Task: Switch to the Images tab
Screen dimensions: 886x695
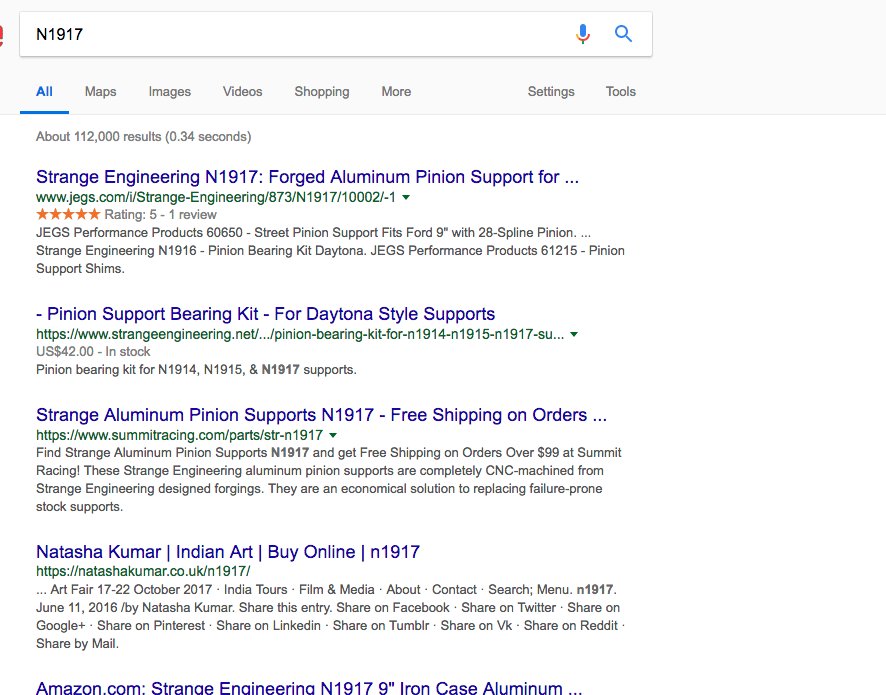Action: tap(170, 92)
